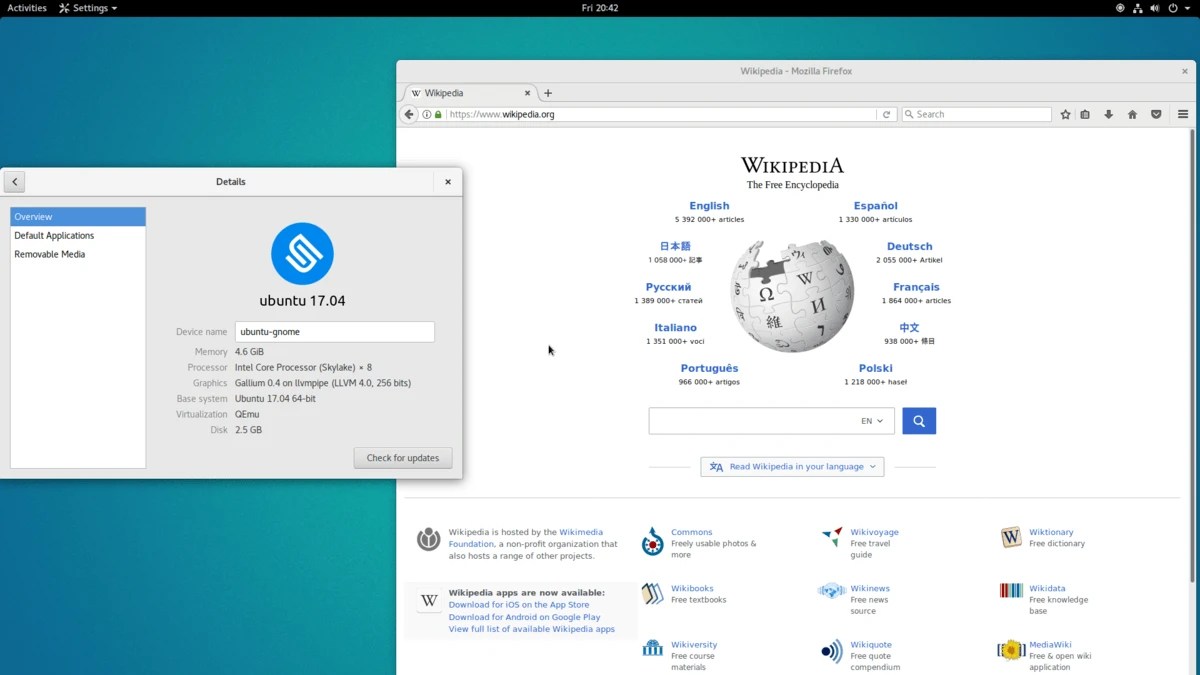Open the Downloads arrow icon
The image size is (1200, 675).
[x=1108, y=114]
